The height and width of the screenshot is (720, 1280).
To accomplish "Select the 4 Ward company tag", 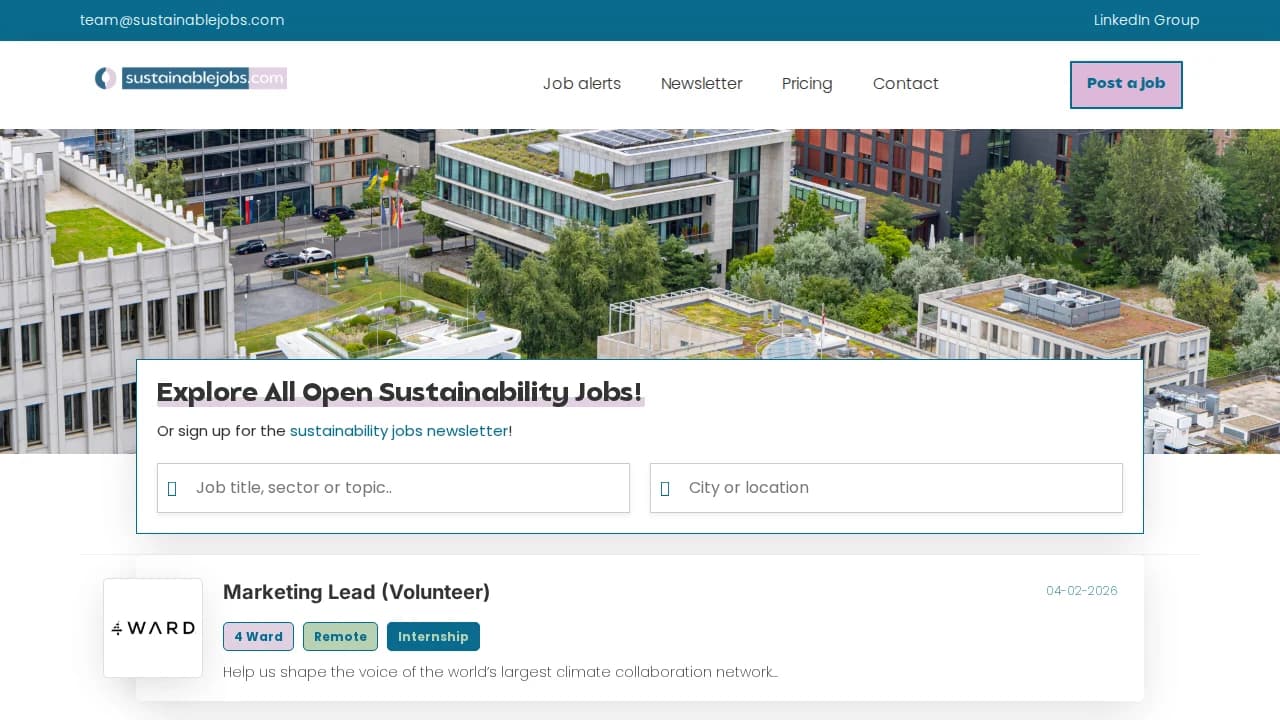I will (x=258, y=636).
